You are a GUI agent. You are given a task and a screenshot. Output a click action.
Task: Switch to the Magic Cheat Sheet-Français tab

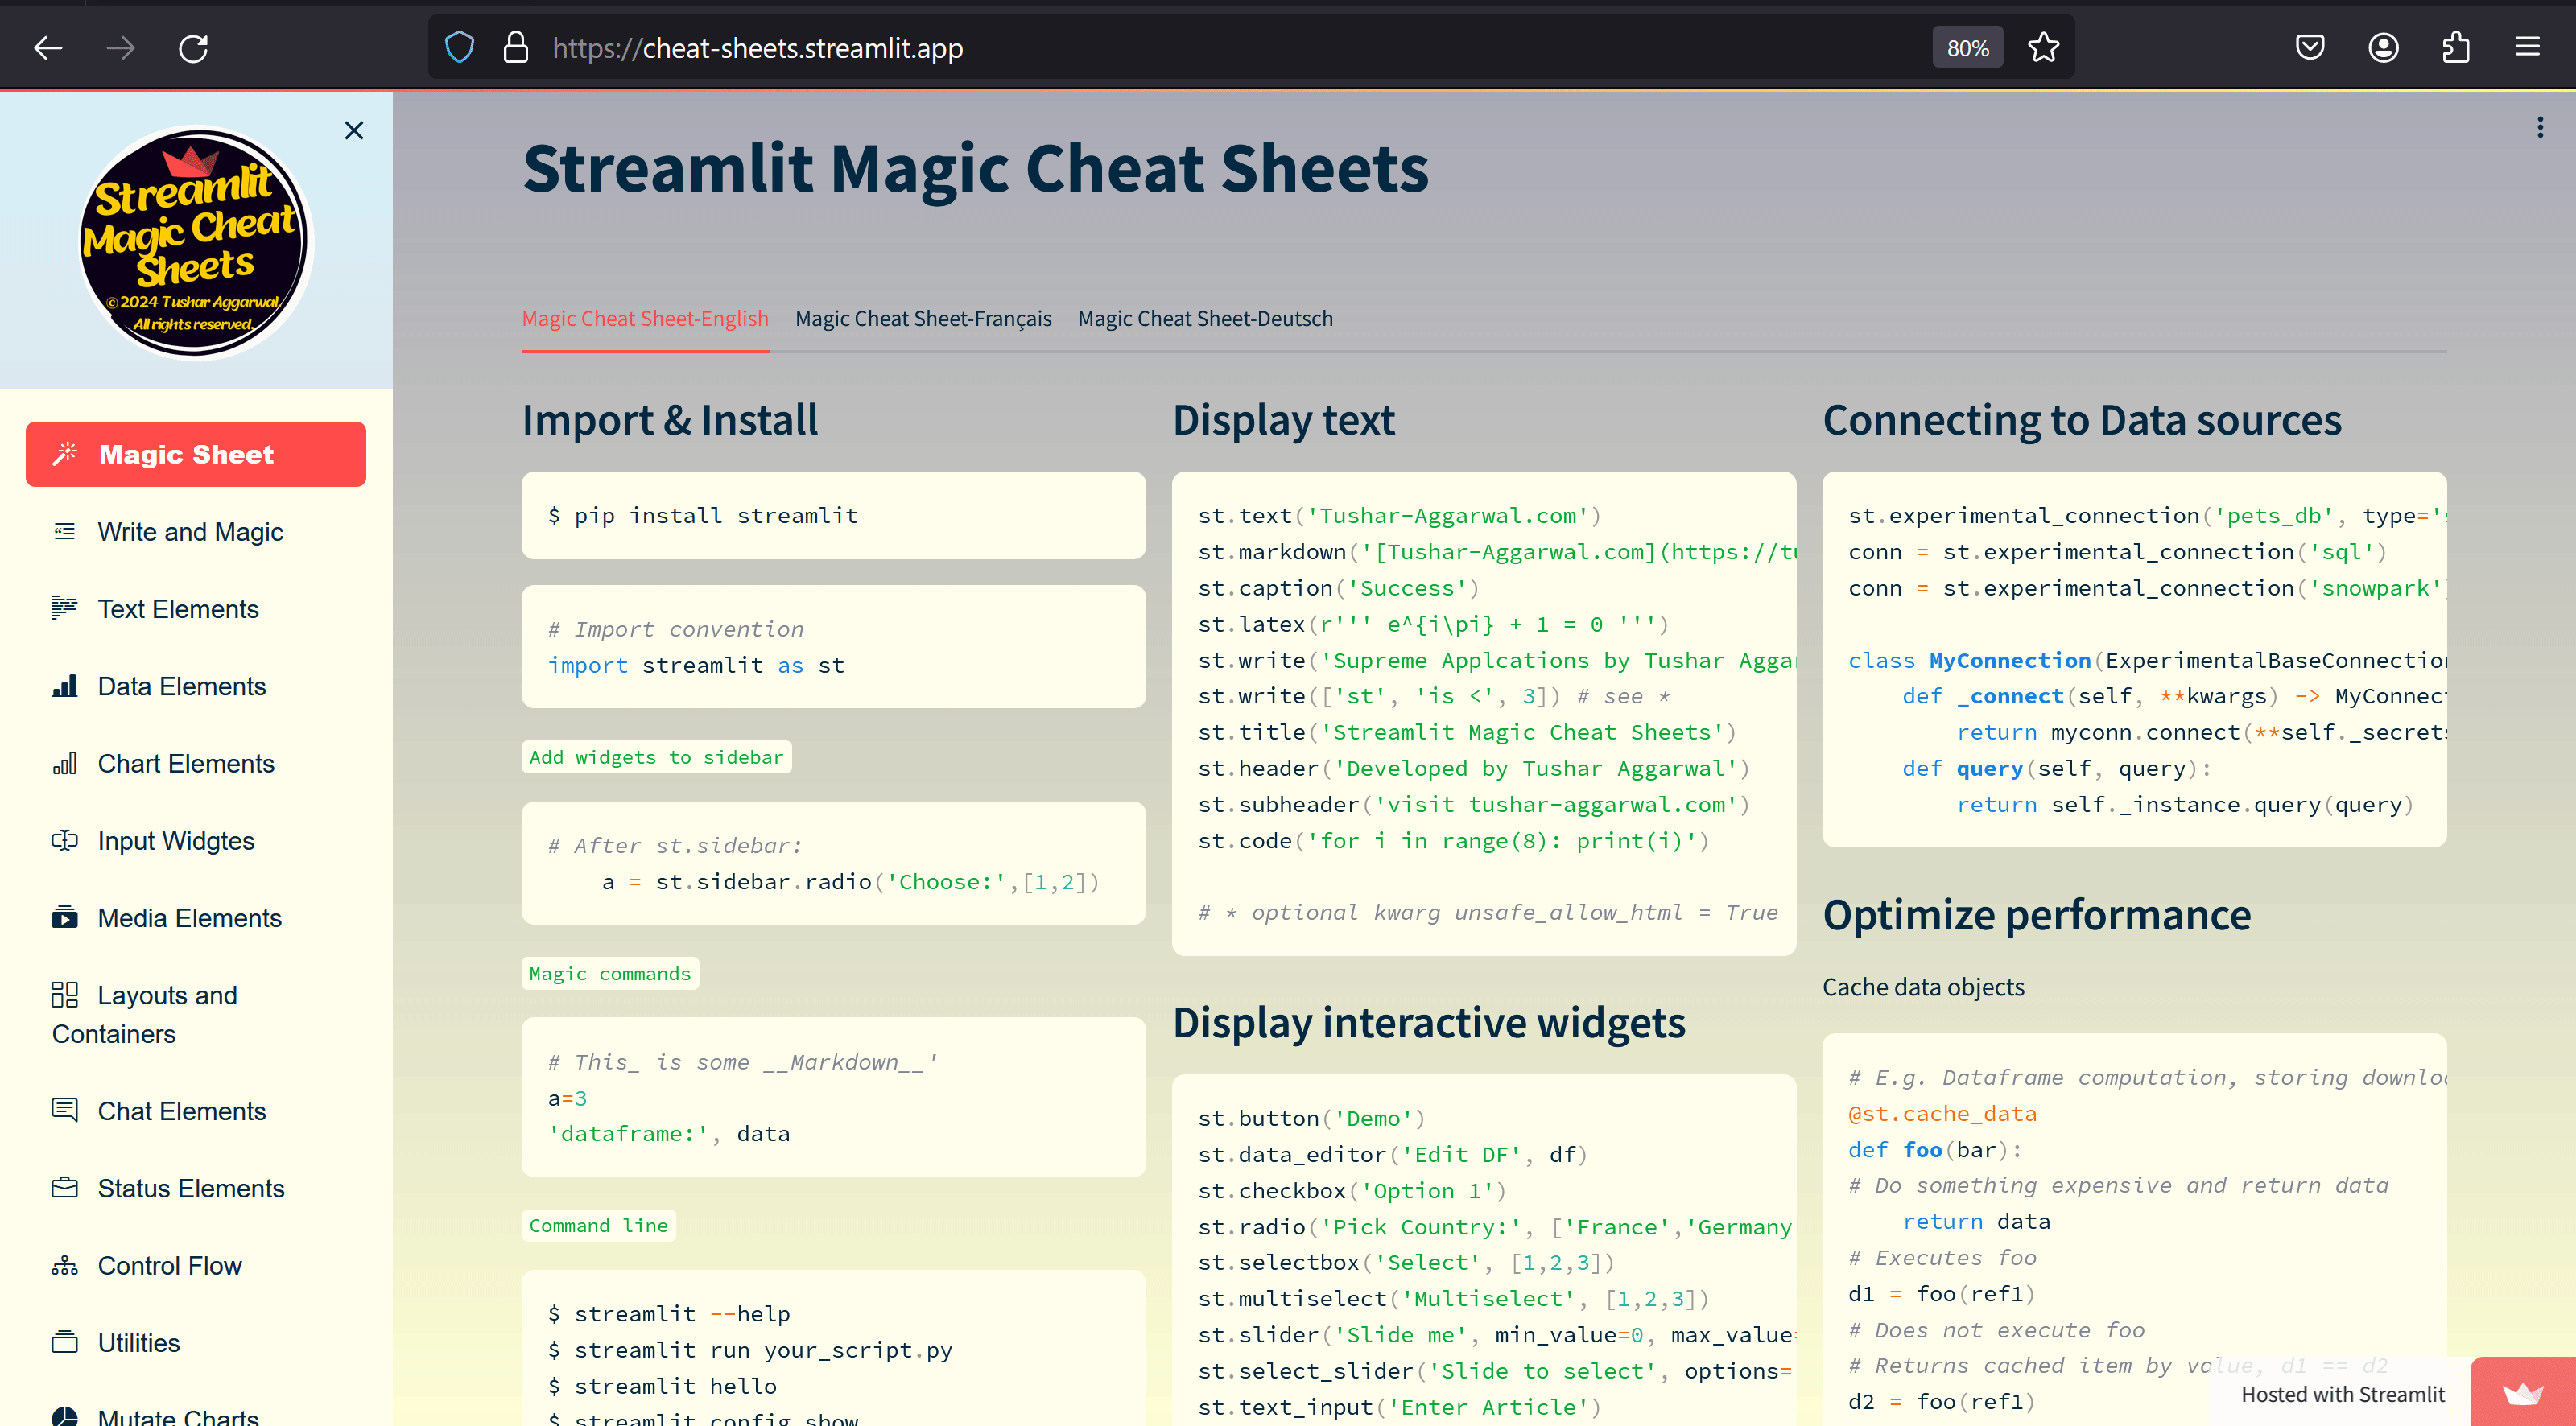923,318
